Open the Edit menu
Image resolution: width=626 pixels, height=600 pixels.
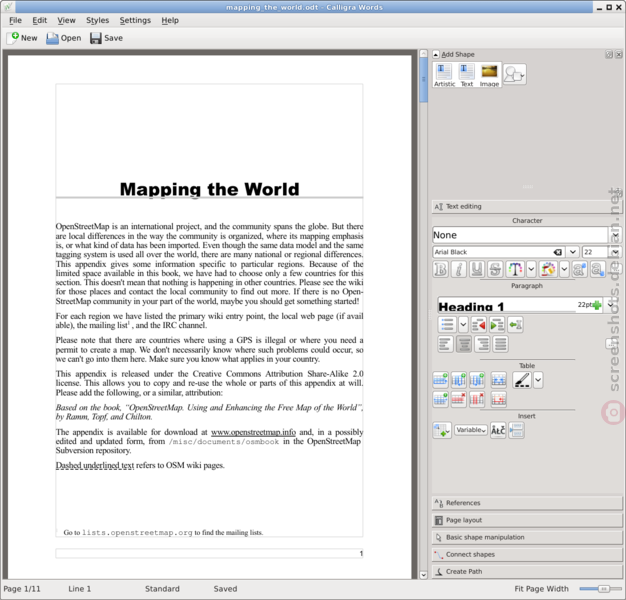(x=40, y=20)
